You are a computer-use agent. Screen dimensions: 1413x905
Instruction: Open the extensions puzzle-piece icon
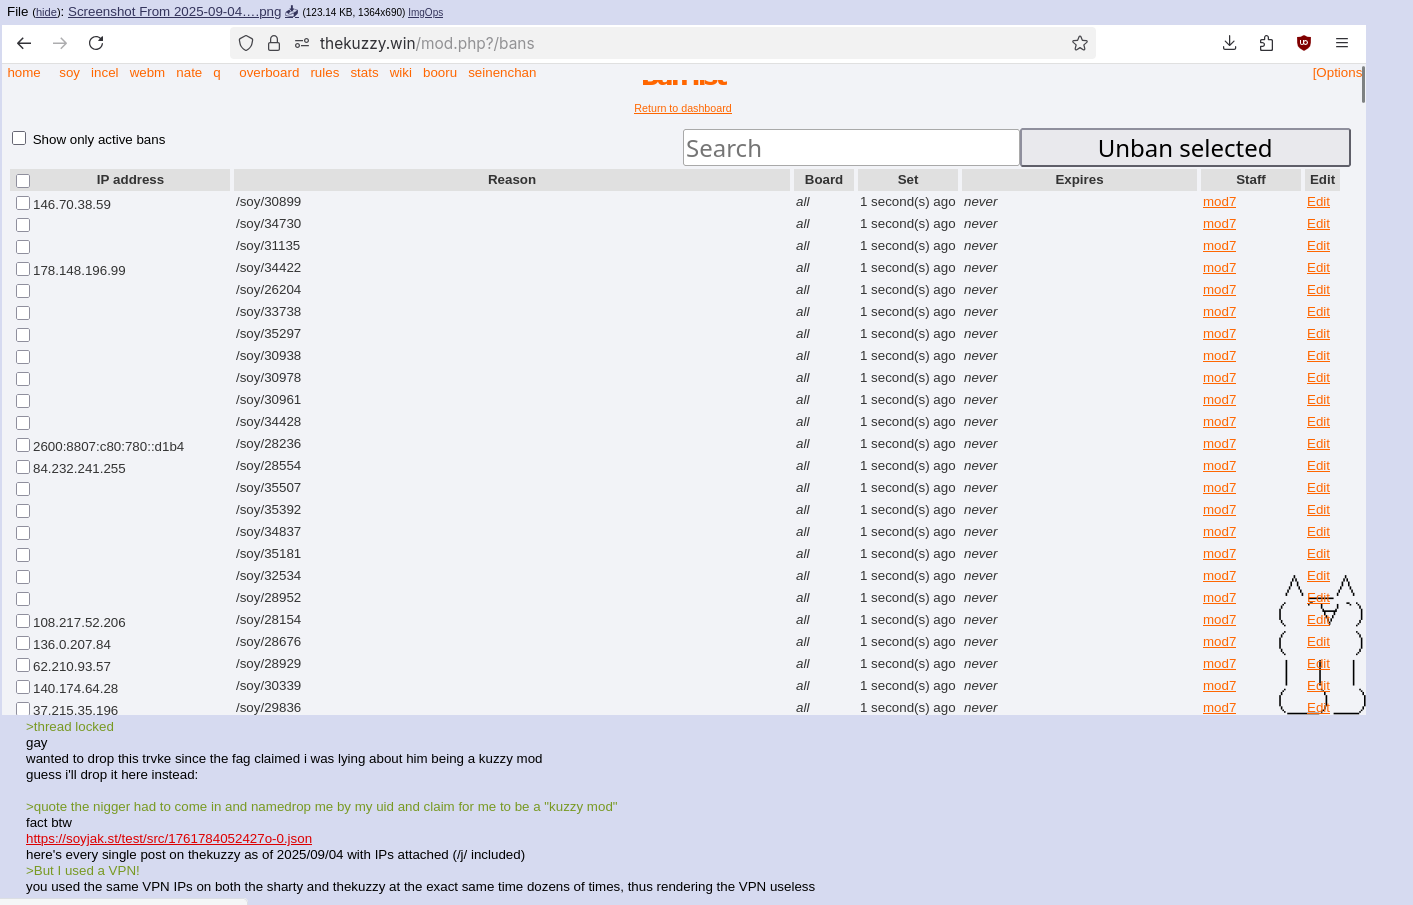coord(1267,43)
